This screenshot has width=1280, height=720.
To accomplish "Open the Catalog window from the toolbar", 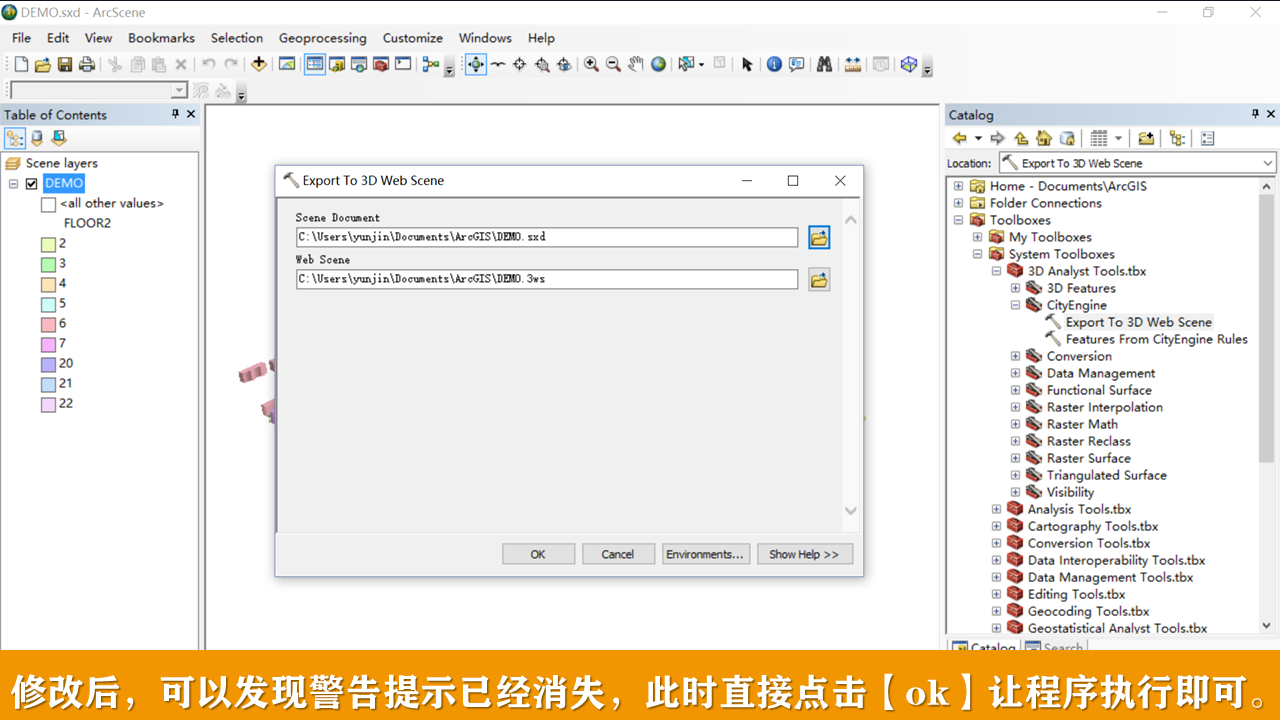I will click(x=337, y=64).
